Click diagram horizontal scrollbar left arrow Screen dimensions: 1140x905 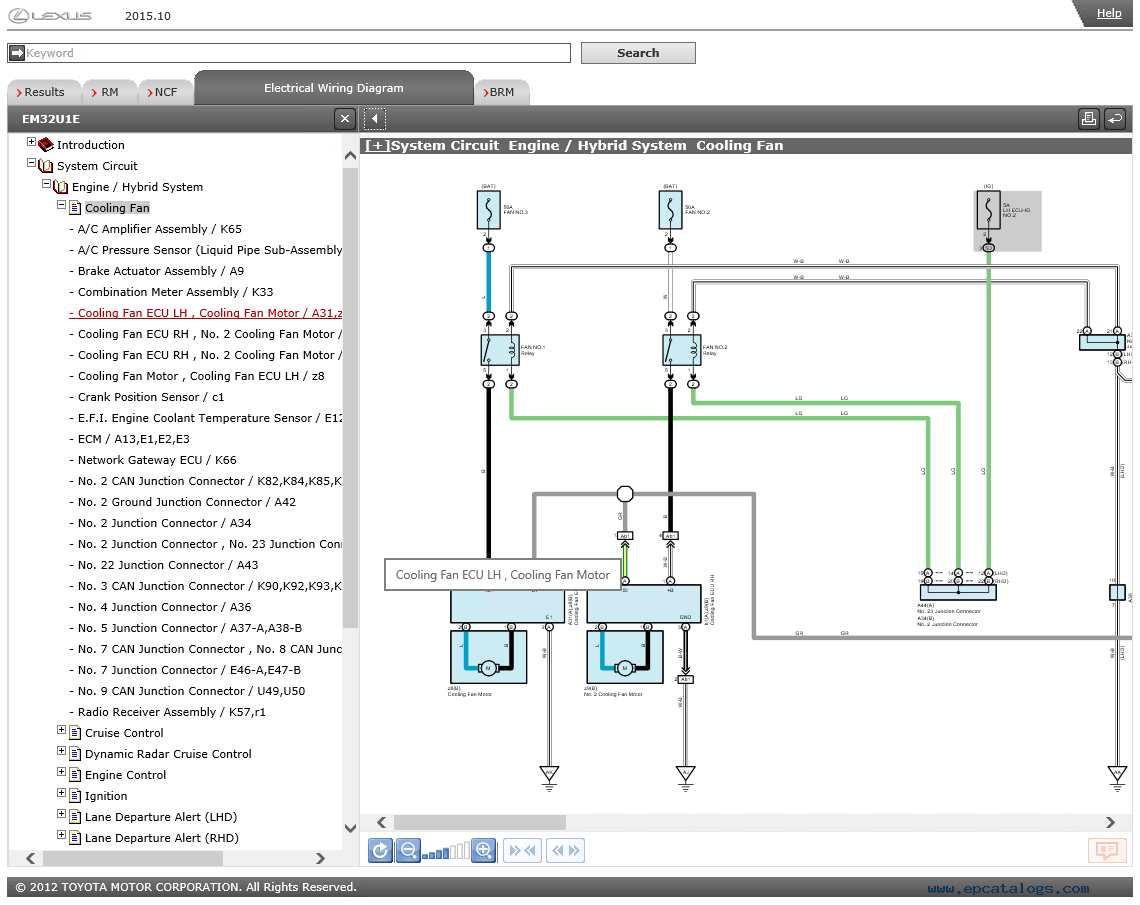point(381,822)
